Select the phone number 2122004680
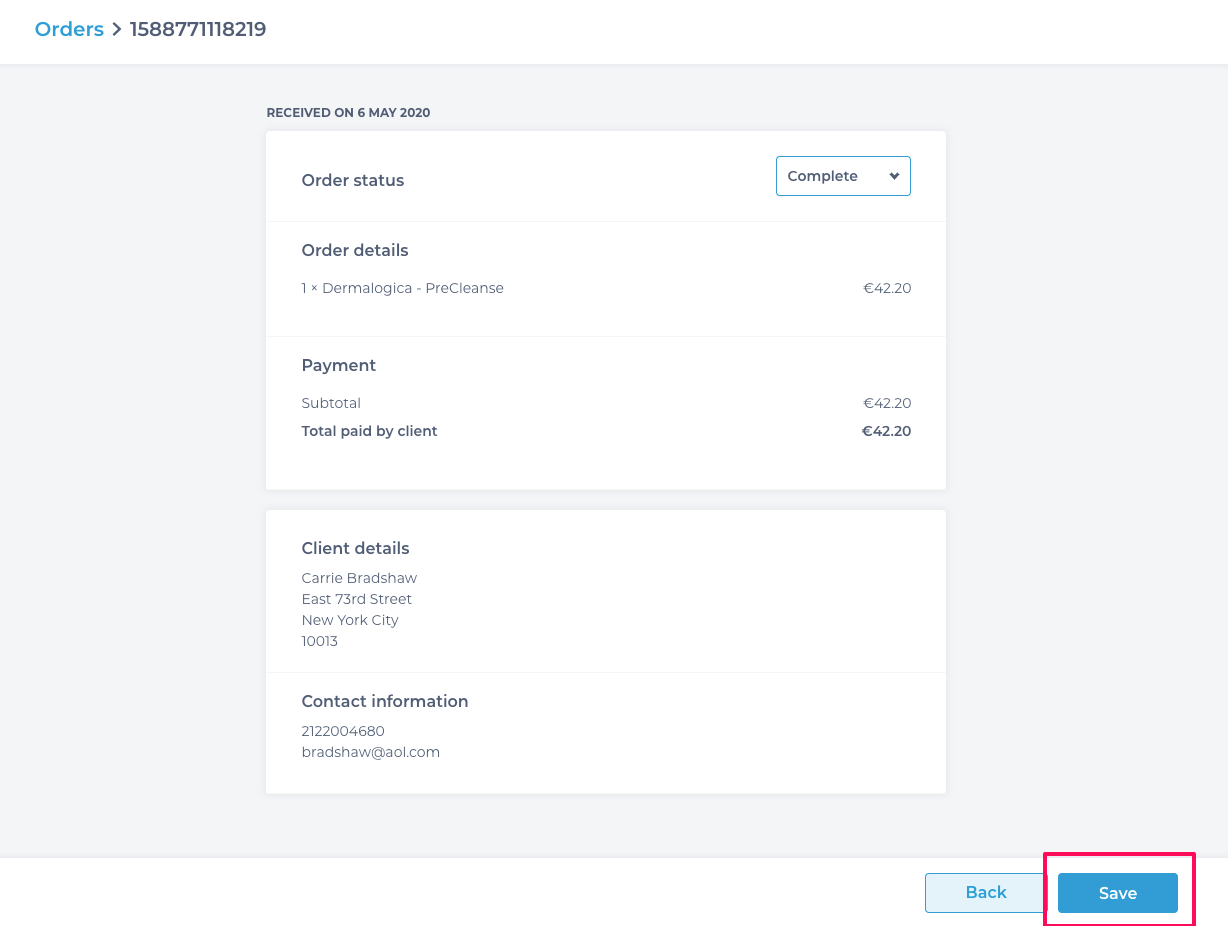The image size is (1228, 926). pos(343,731)
